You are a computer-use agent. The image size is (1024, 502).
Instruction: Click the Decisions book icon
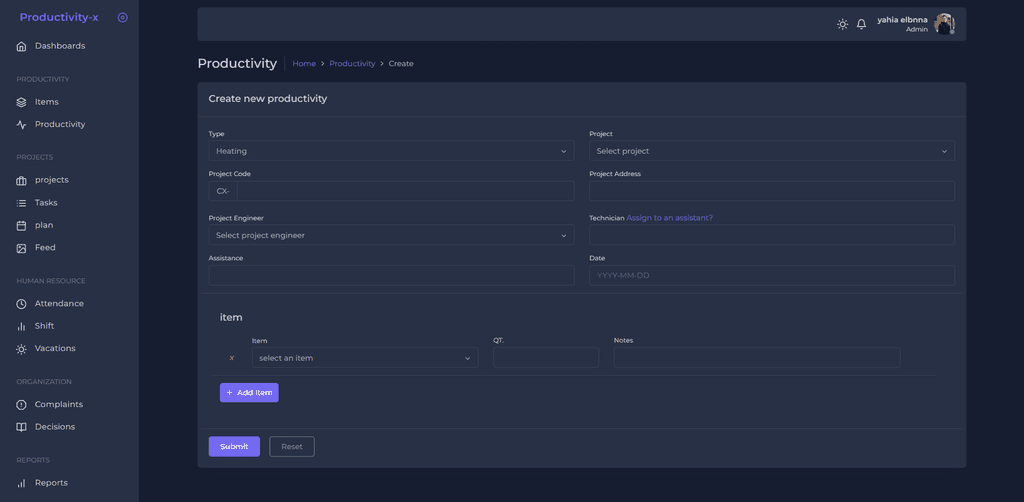click(22, 427)
